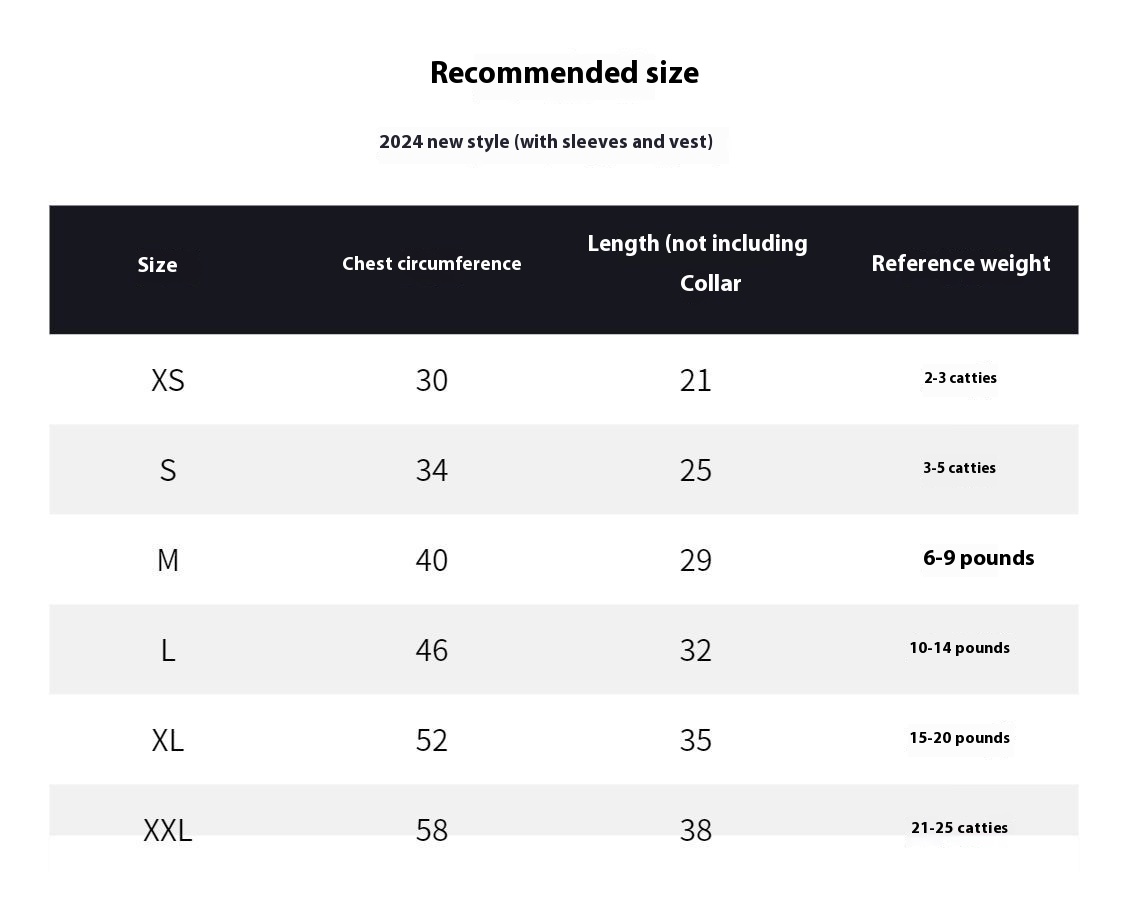This screenshot has width=1125, height=921.
Task: Click the Size column header
Action: coord(157,265)
